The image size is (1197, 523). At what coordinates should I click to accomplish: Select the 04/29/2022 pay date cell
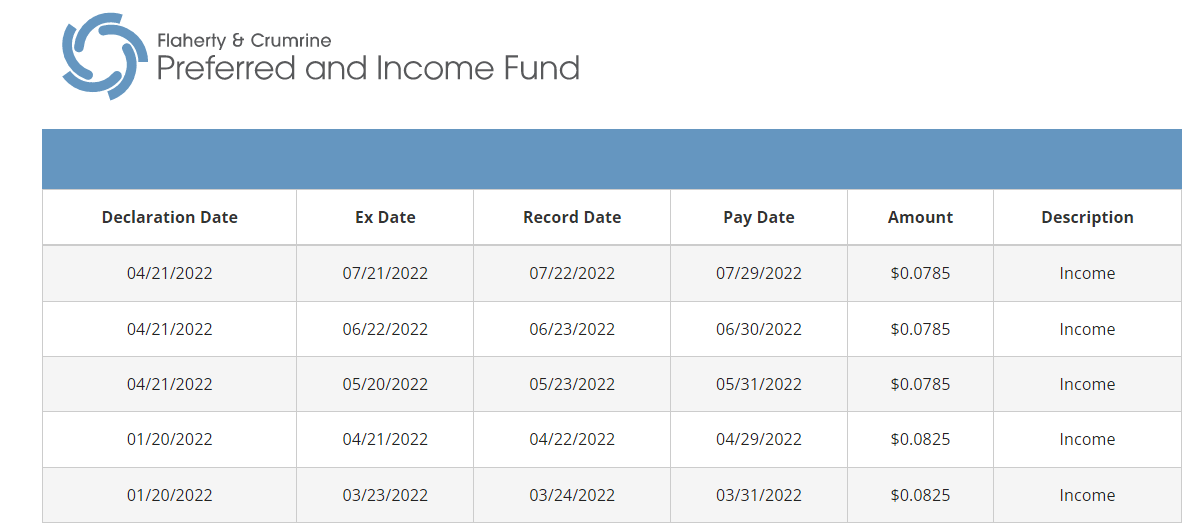(x=759, y=439)
